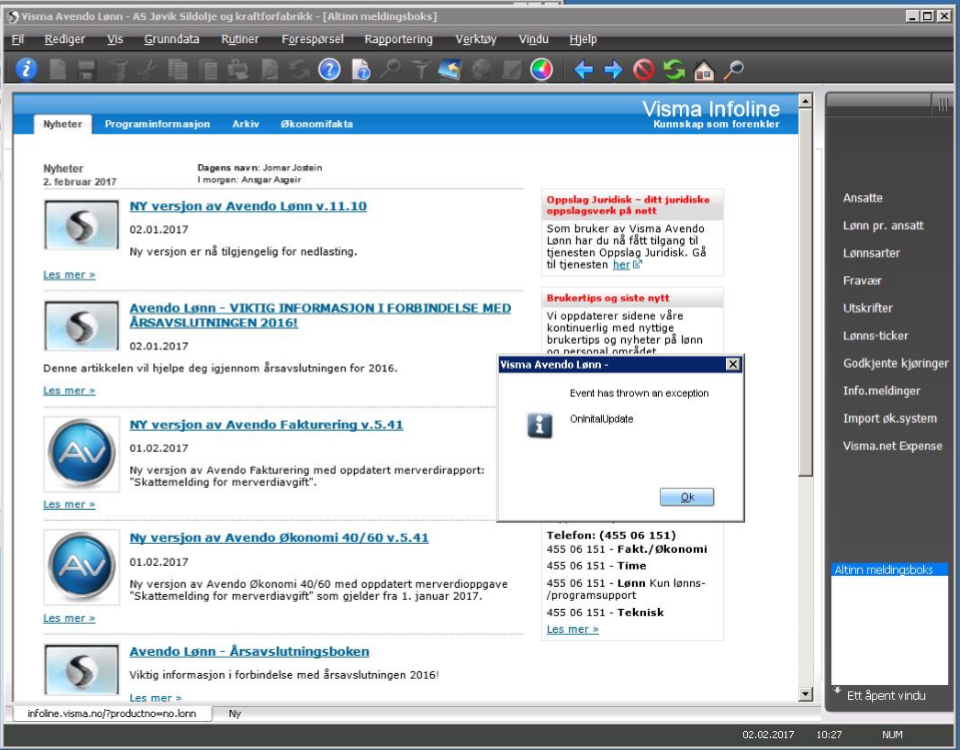Select the Nyheter tab
The width and height of the screenshot is (960, 750).
coord(62,124)
